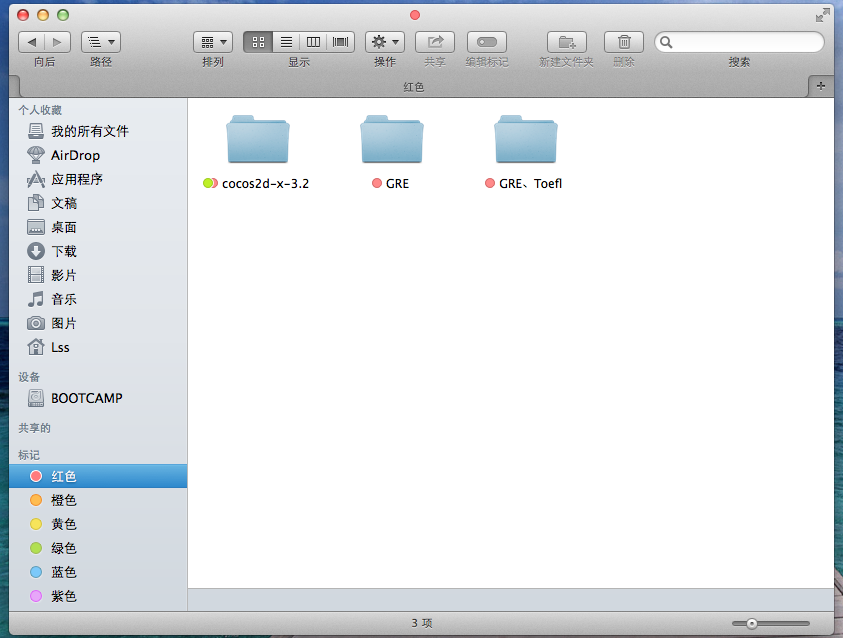The image size is (843, 638).
Task: Switch to Cover Flow view
Action: coord(341,42)
